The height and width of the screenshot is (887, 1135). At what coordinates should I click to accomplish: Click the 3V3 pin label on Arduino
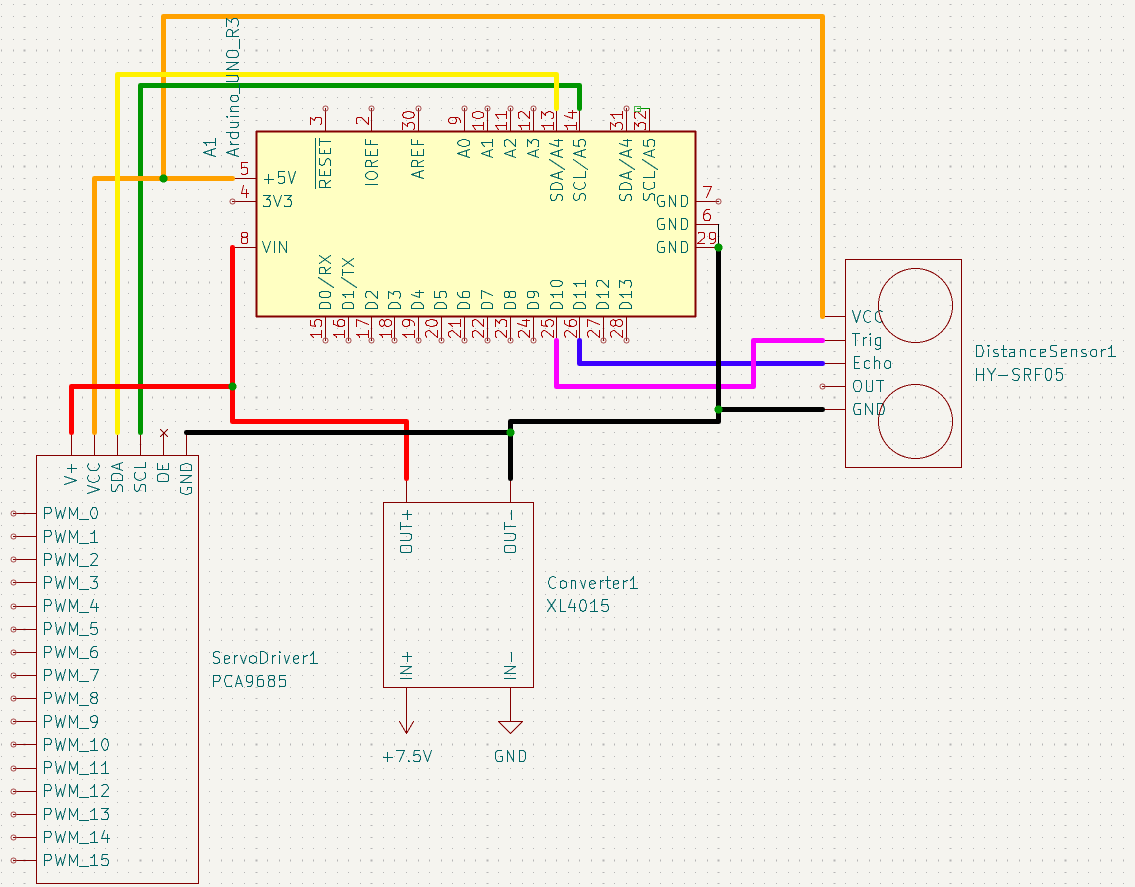tap(277, 201)
